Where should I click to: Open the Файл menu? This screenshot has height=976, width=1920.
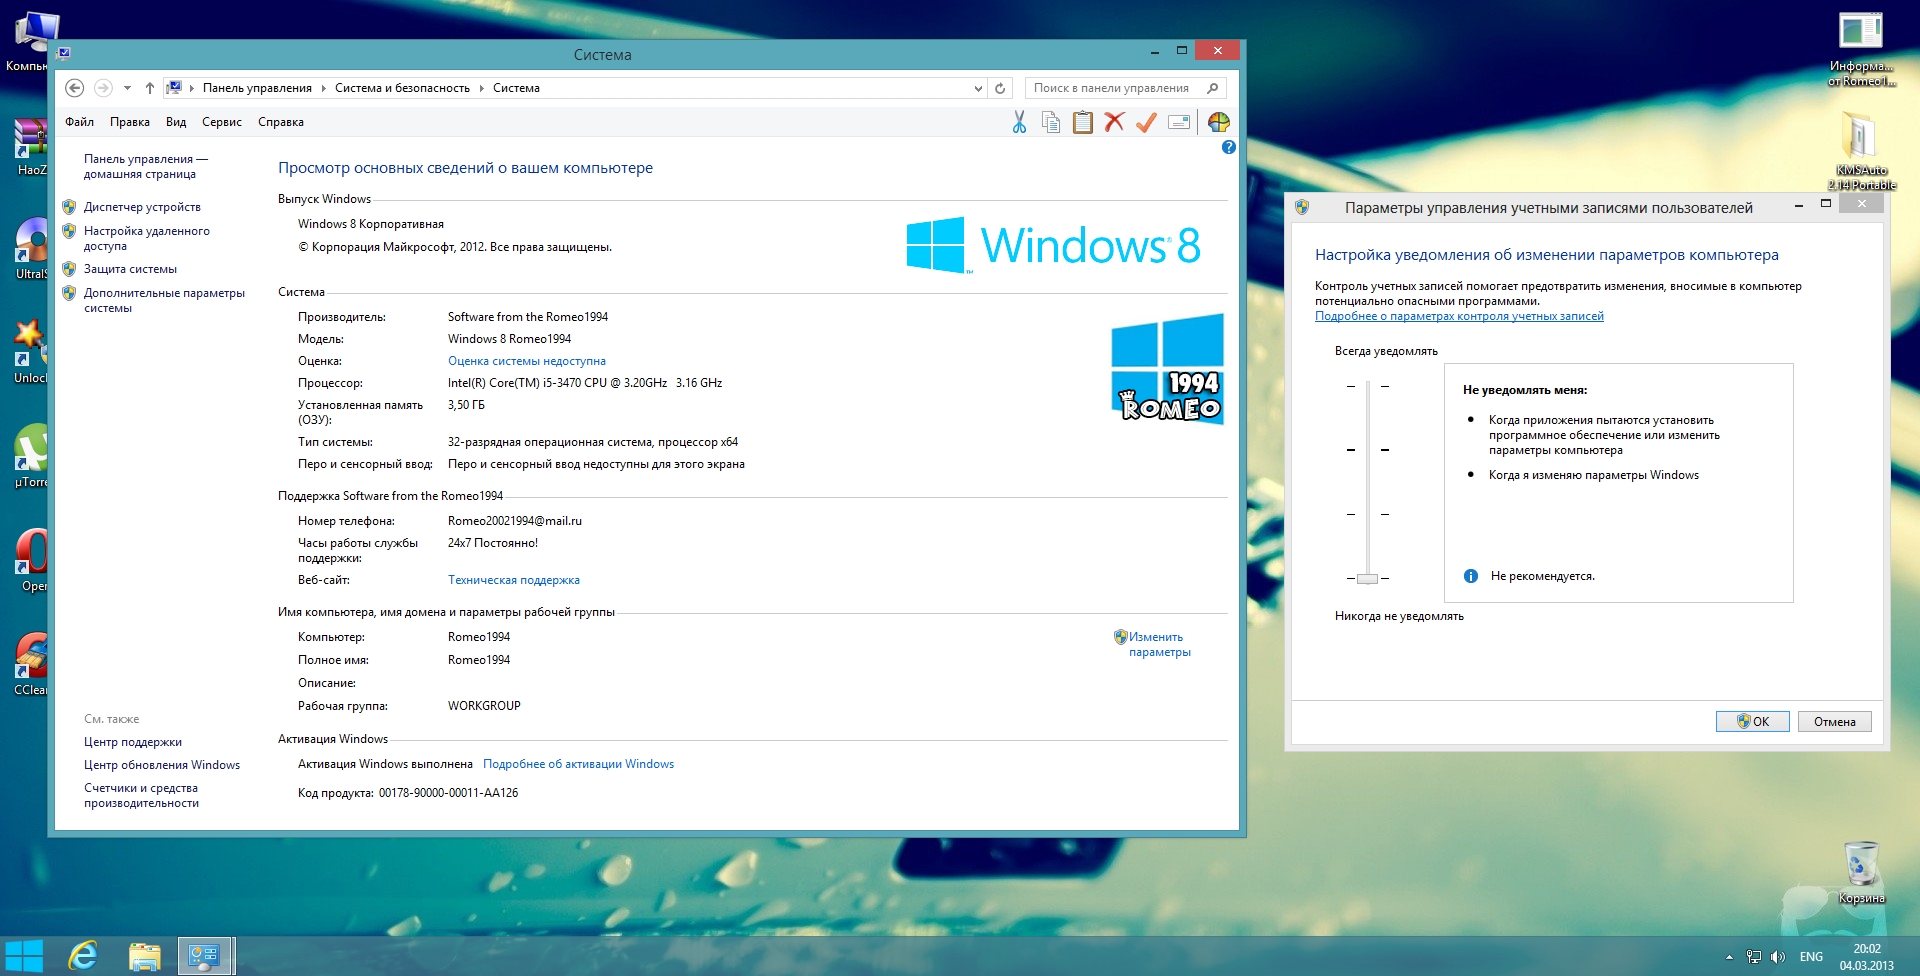click(x=79, y=122)
